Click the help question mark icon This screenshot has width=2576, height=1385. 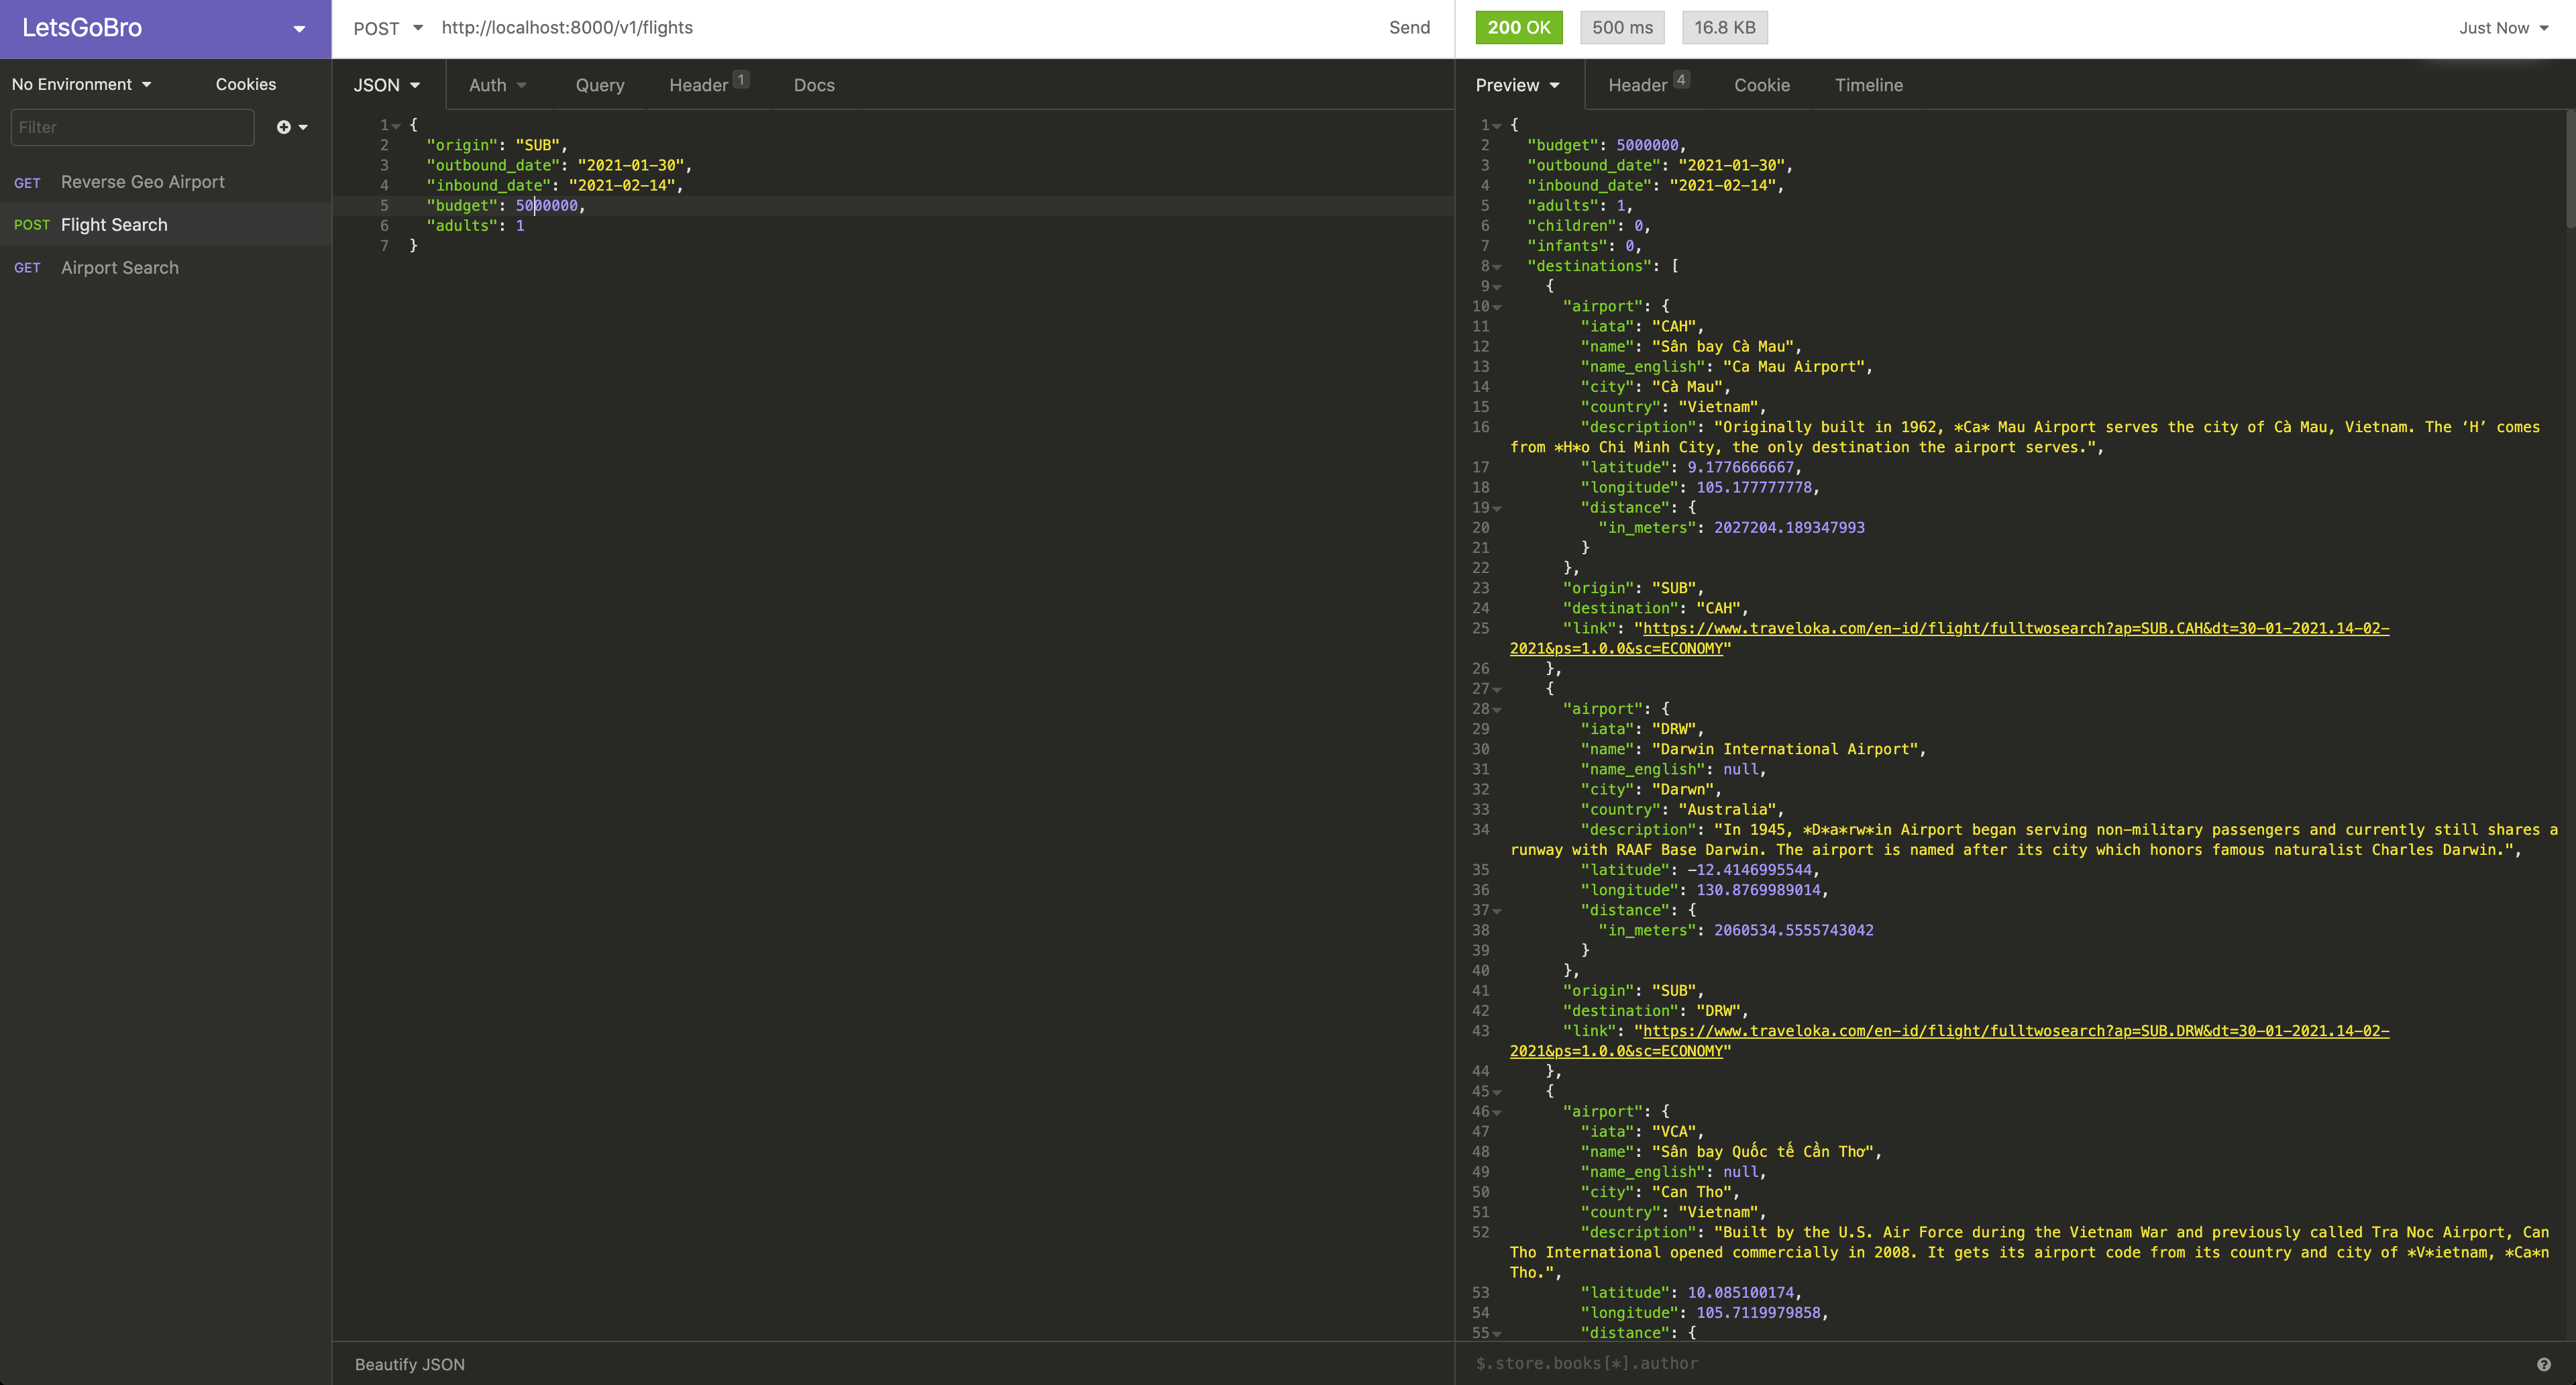[x=2543, y=1364]
